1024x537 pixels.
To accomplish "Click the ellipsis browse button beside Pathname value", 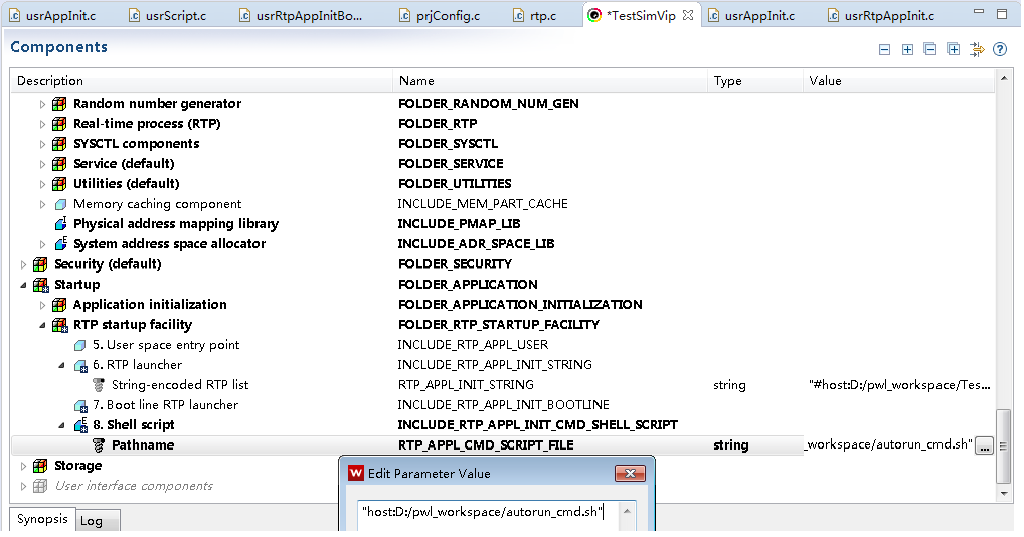I will tap(985, 446).
